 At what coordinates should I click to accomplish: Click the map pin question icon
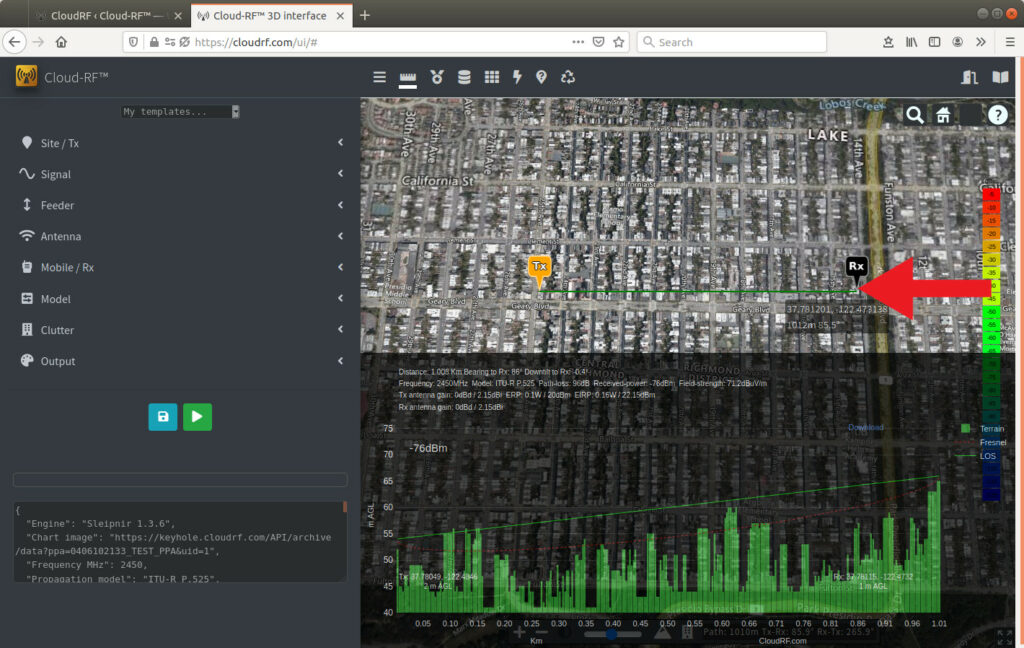pos(541,77)
